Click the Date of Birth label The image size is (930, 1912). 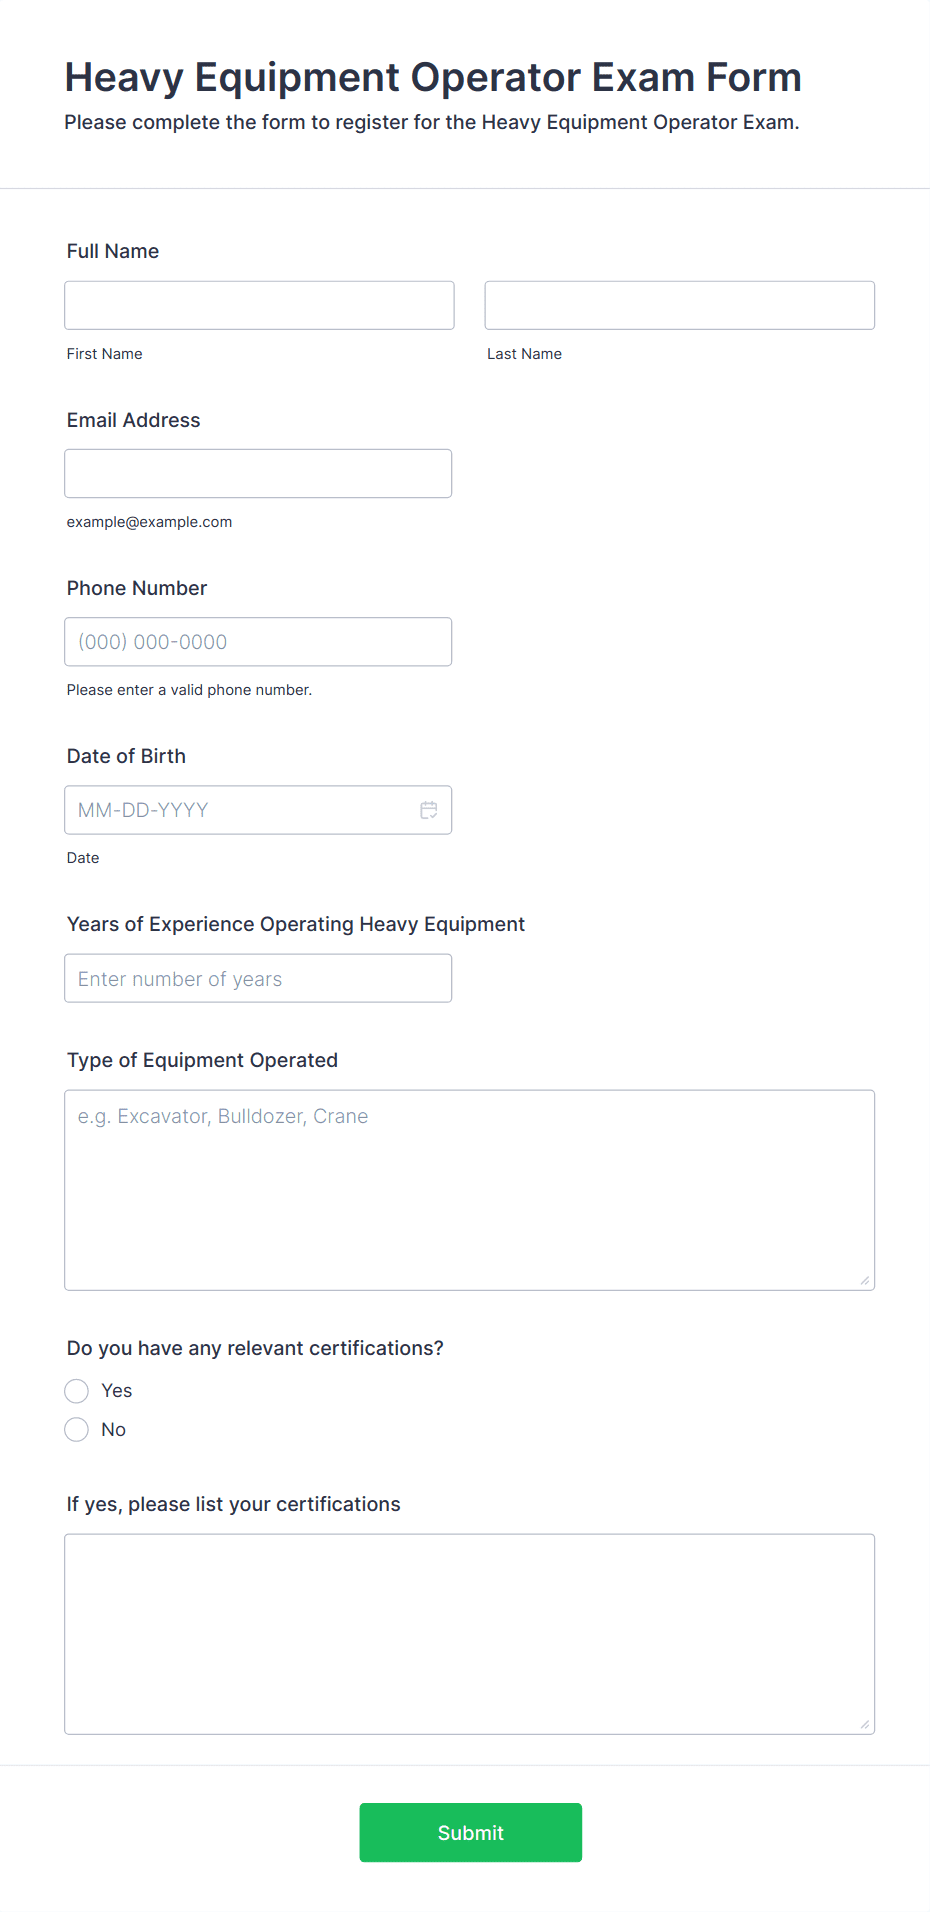(x=126, y=756)
